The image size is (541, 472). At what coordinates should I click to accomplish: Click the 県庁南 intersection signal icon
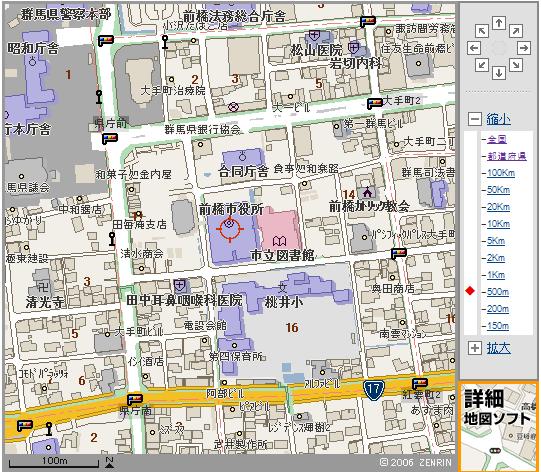[135, 399]
